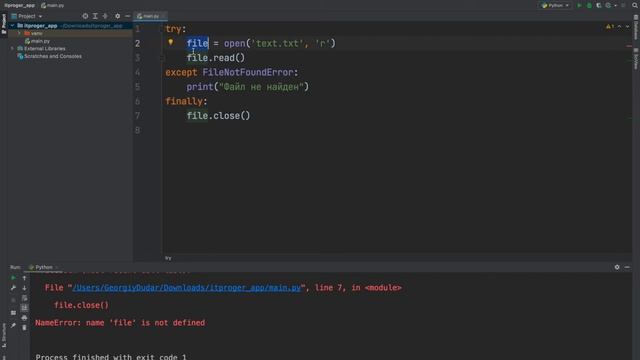Click the yellow intention lightbulb on line 2
Screen dimensions: 640x360
171,42
